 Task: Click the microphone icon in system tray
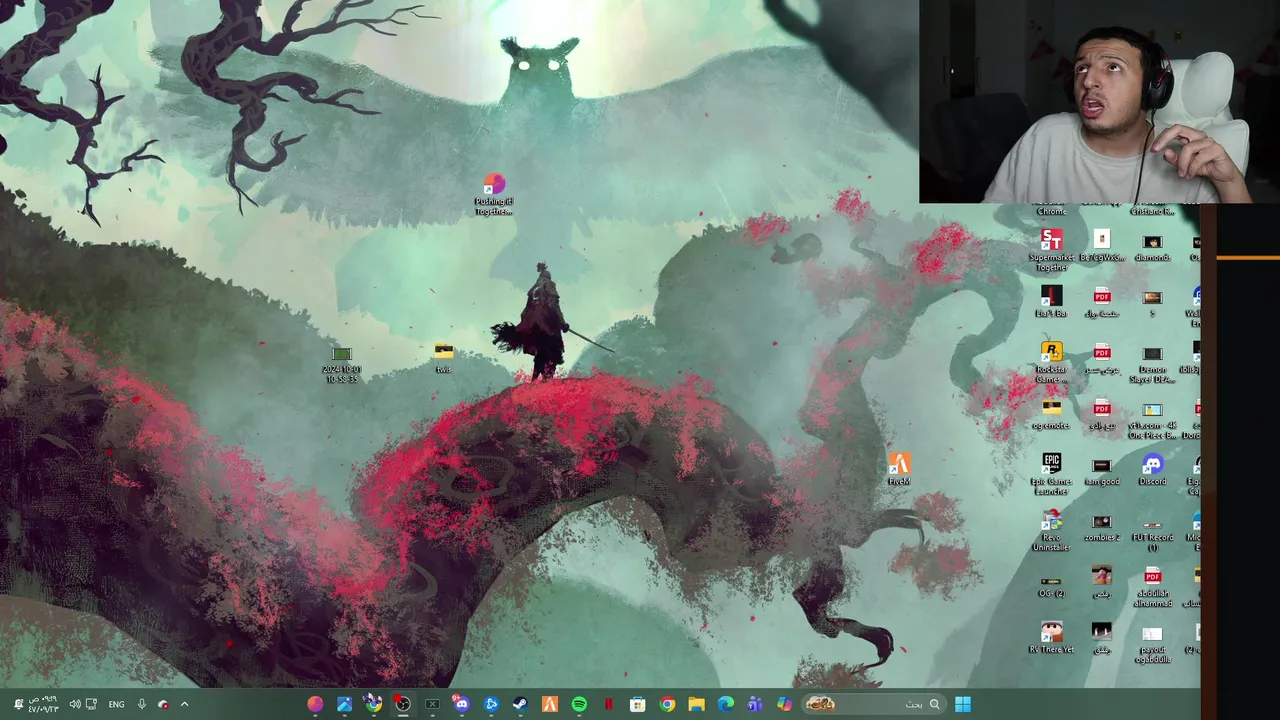click(x=141, y=704)
